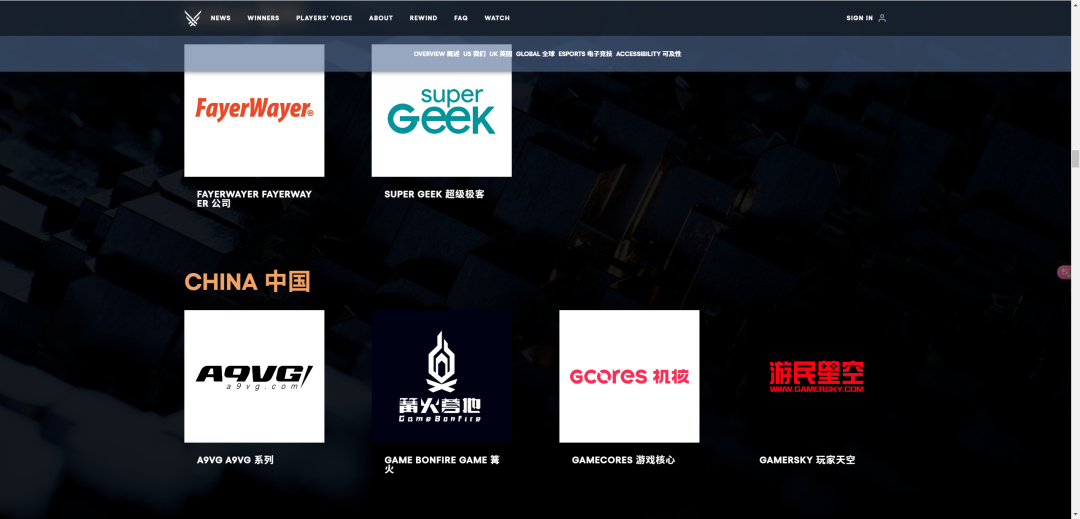Open the FAQ page
The width and height of the screenshot is (1080, 519).
coord(461,18)
